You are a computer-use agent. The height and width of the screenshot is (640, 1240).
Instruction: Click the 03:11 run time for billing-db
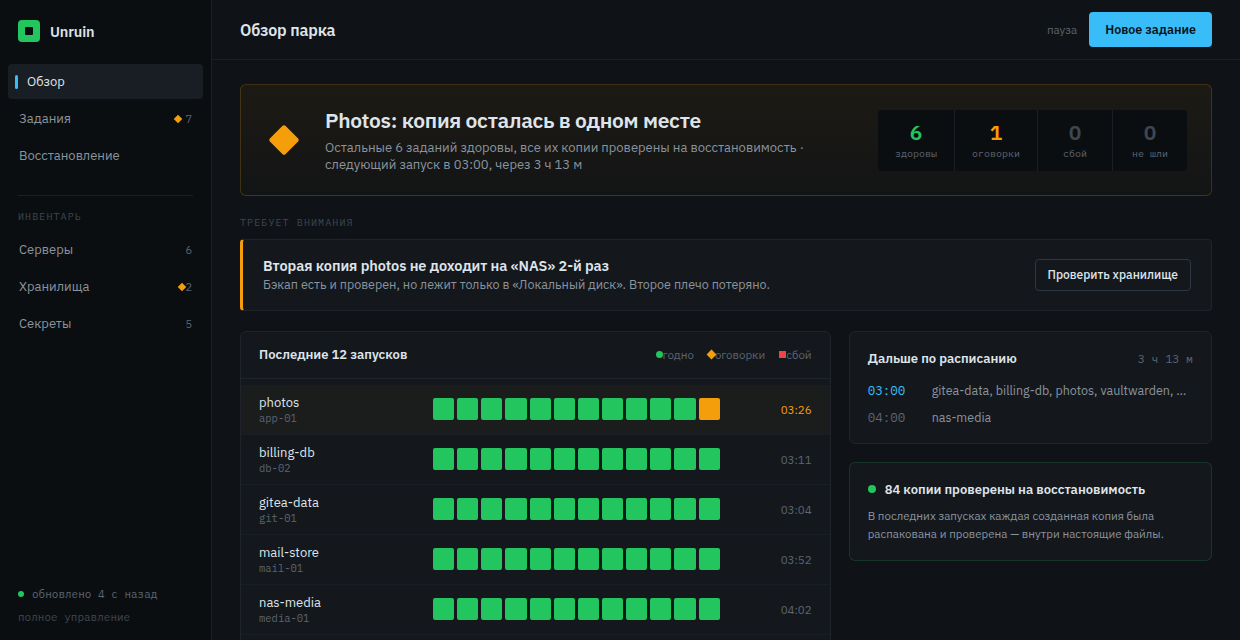click(796, 460)
